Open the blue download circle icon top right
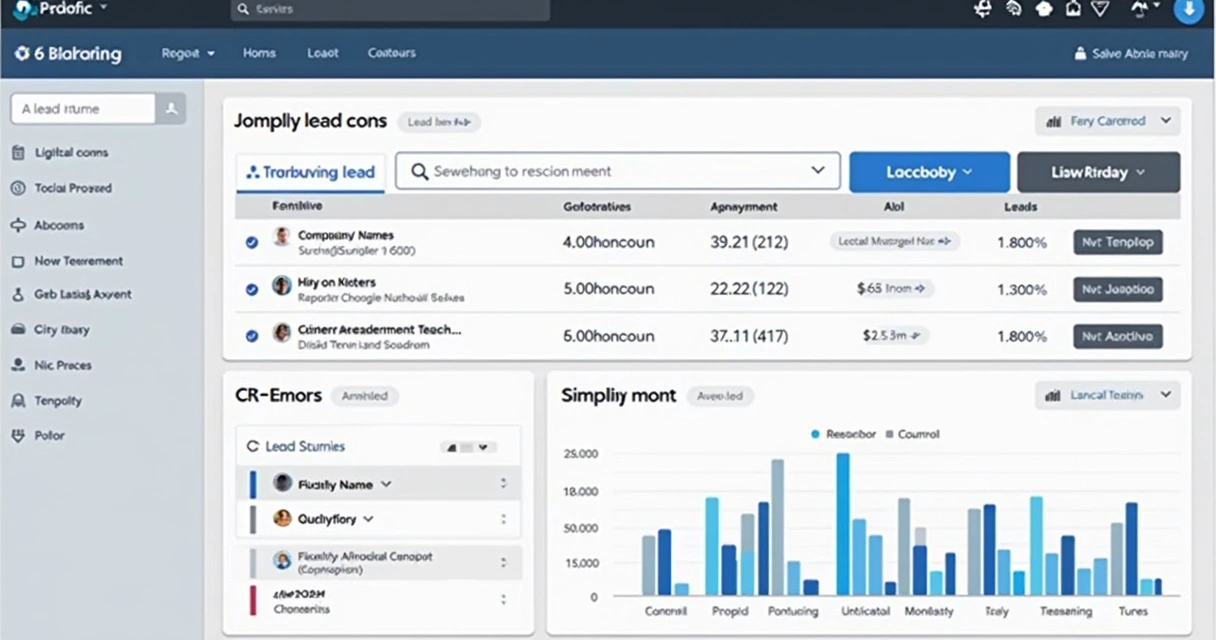The height and width of the screenshot is (640, 1216). 1188,12
